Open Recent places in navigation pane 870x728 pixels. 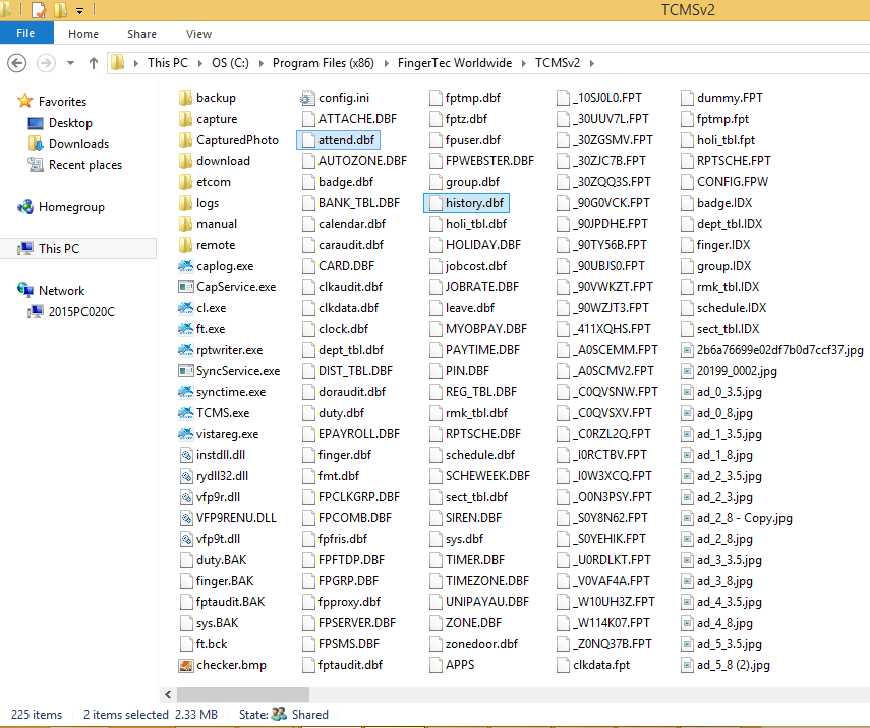click(85, 165)
